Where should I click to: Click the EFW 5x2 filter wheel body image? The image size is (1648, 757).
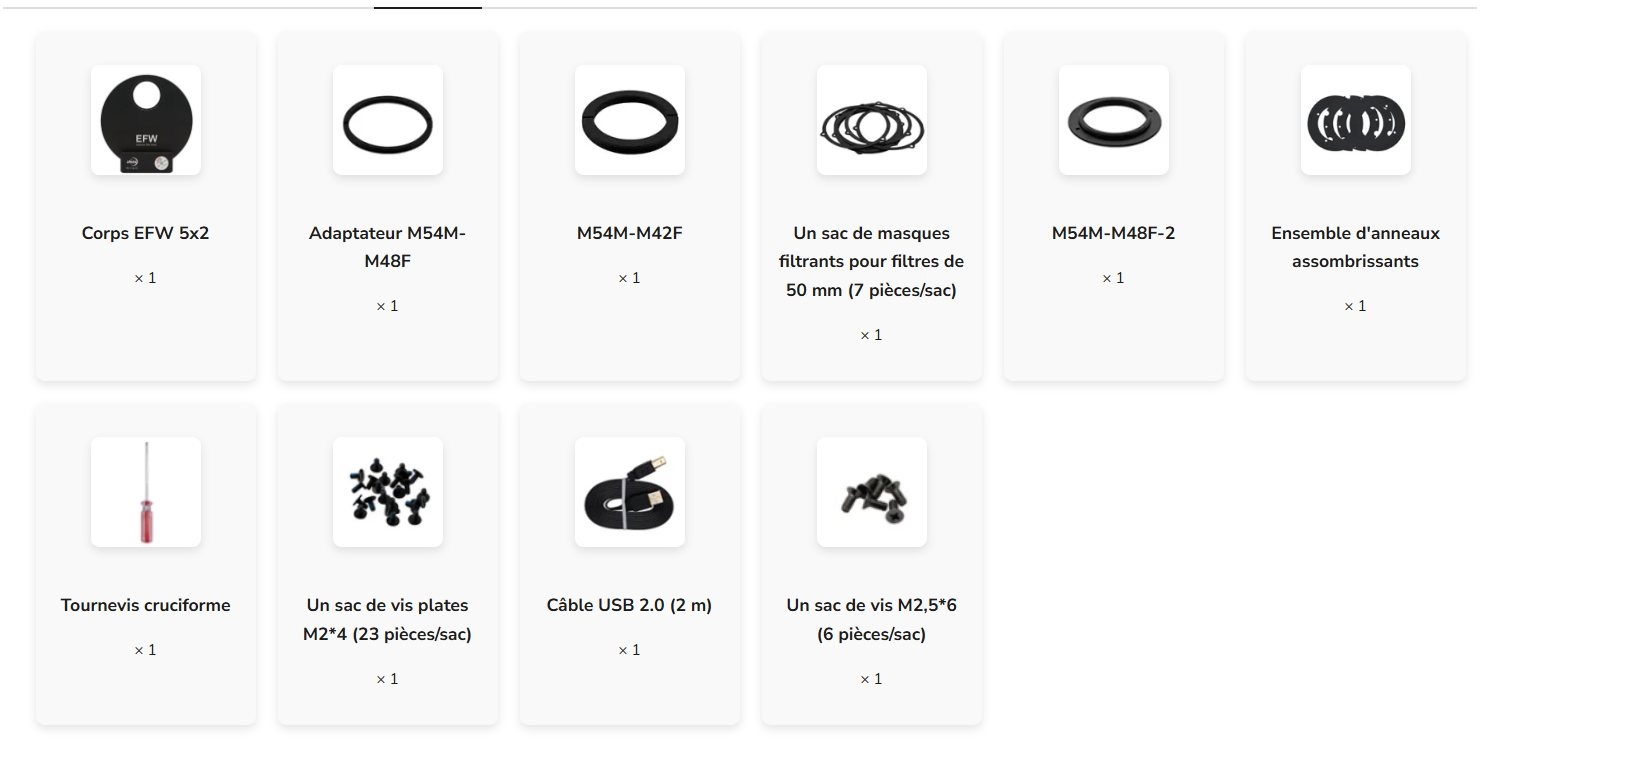[x=146, y=120]
